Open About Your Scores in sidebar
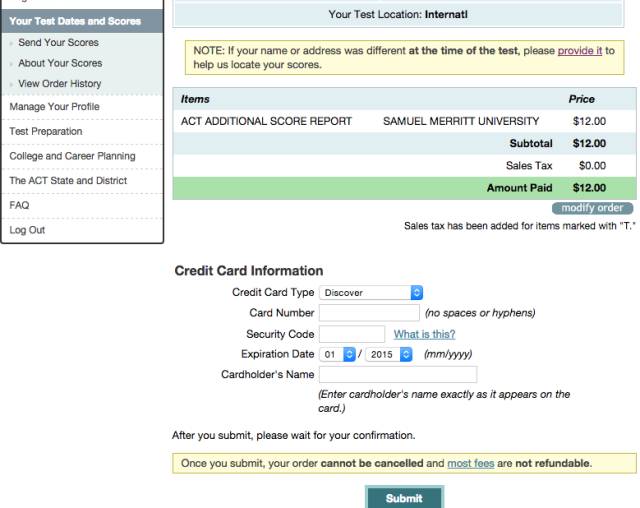Image resolution: width=640 pixels, height=508 pixels. (x=60, y=63)
